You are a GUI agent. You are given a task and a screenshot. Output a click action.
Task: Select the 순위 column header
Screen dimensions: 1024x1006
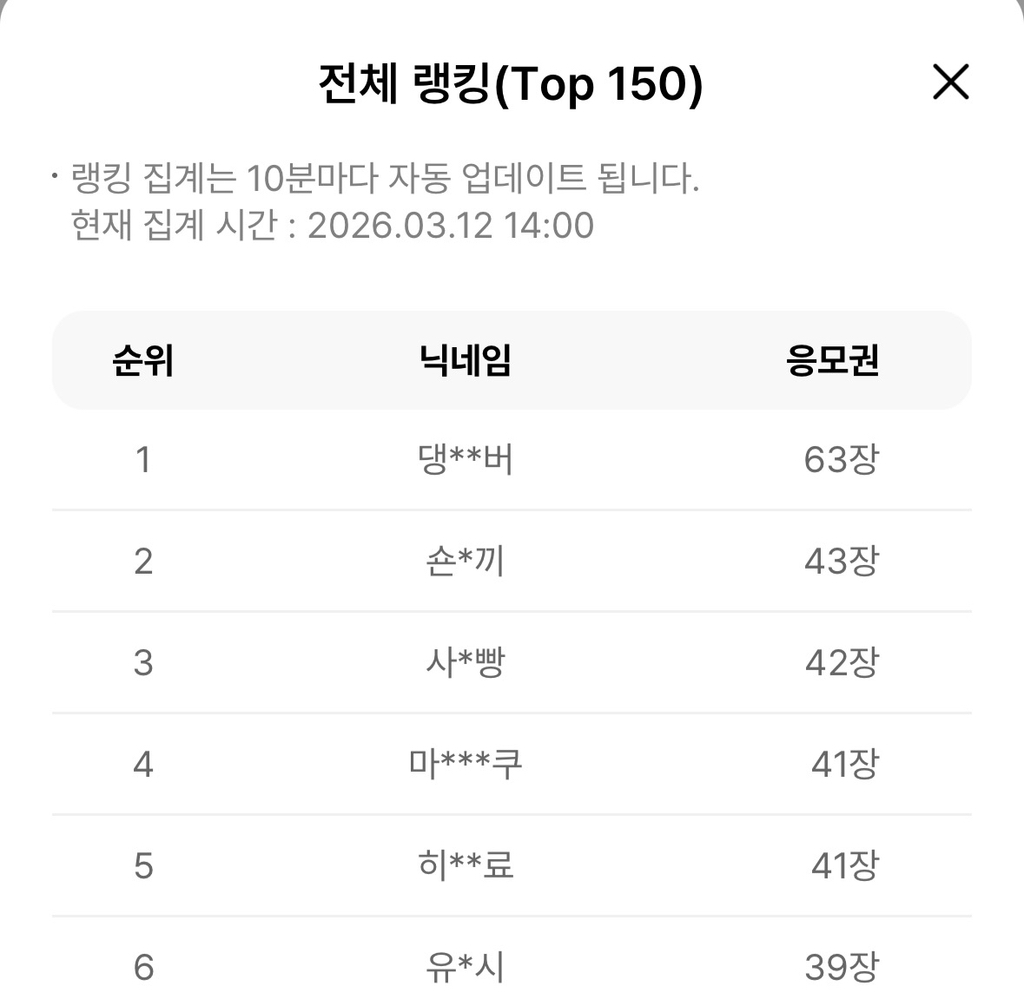(143, 360)
